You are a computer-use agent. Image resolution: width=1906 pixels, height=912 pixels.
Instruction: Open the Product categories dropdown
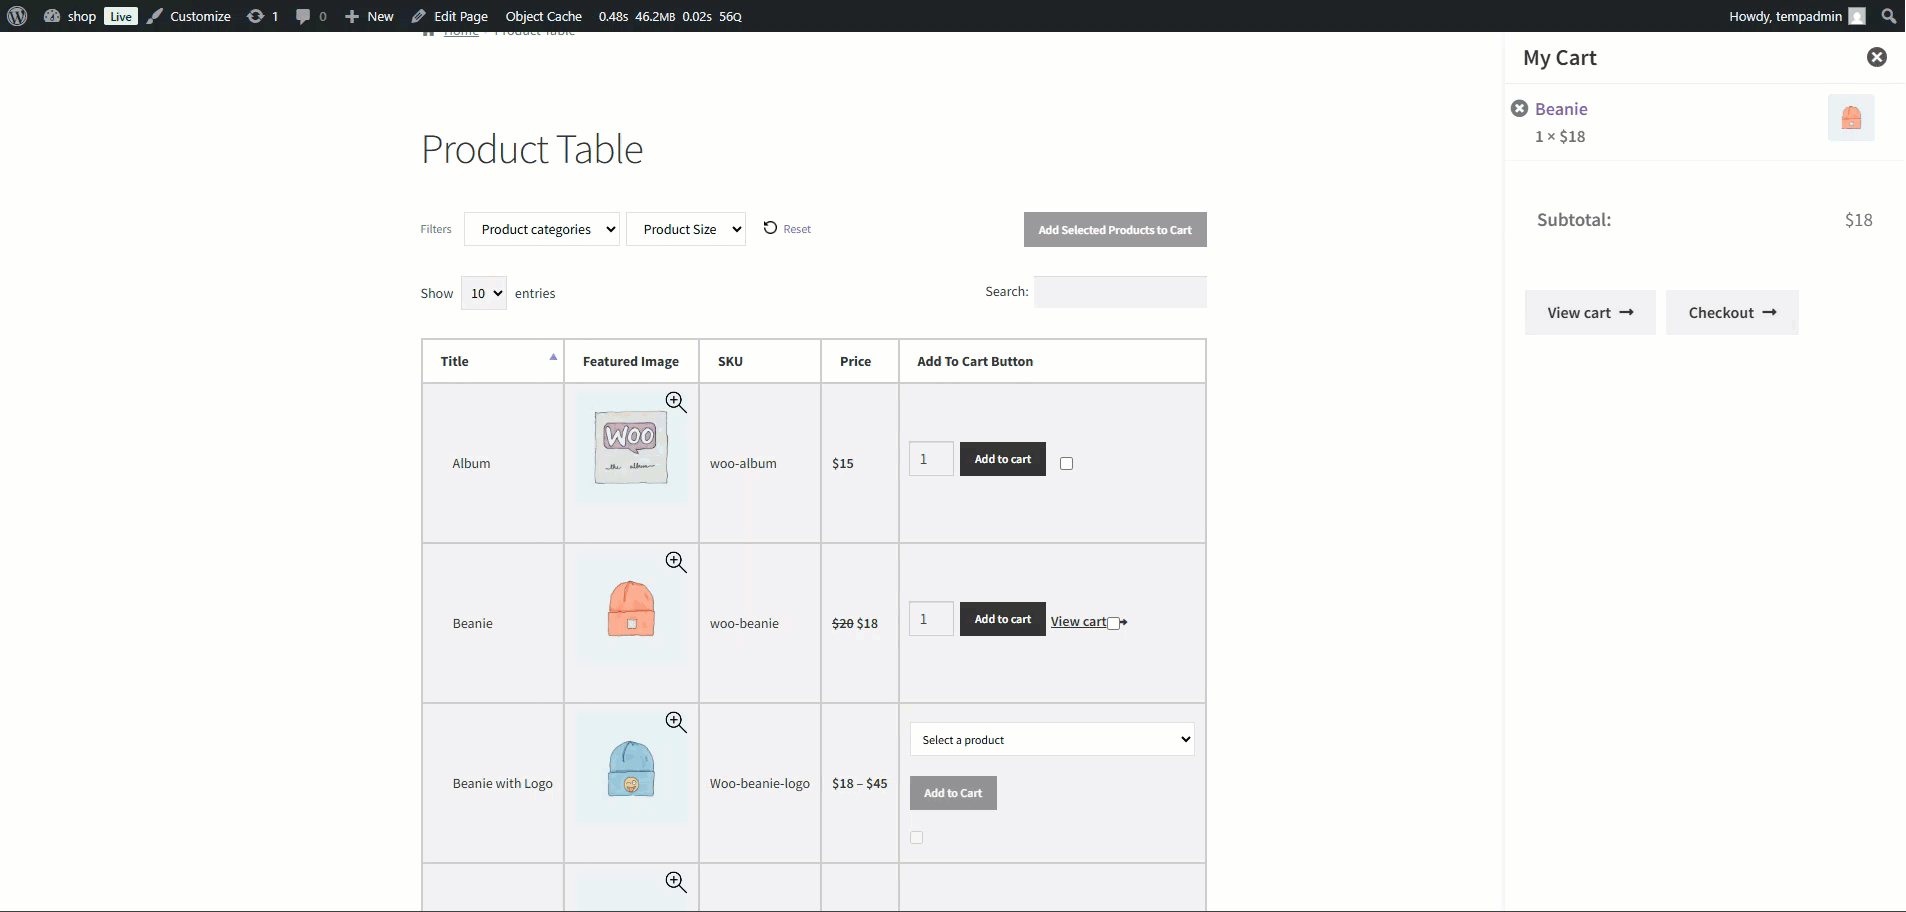point(543,228)
